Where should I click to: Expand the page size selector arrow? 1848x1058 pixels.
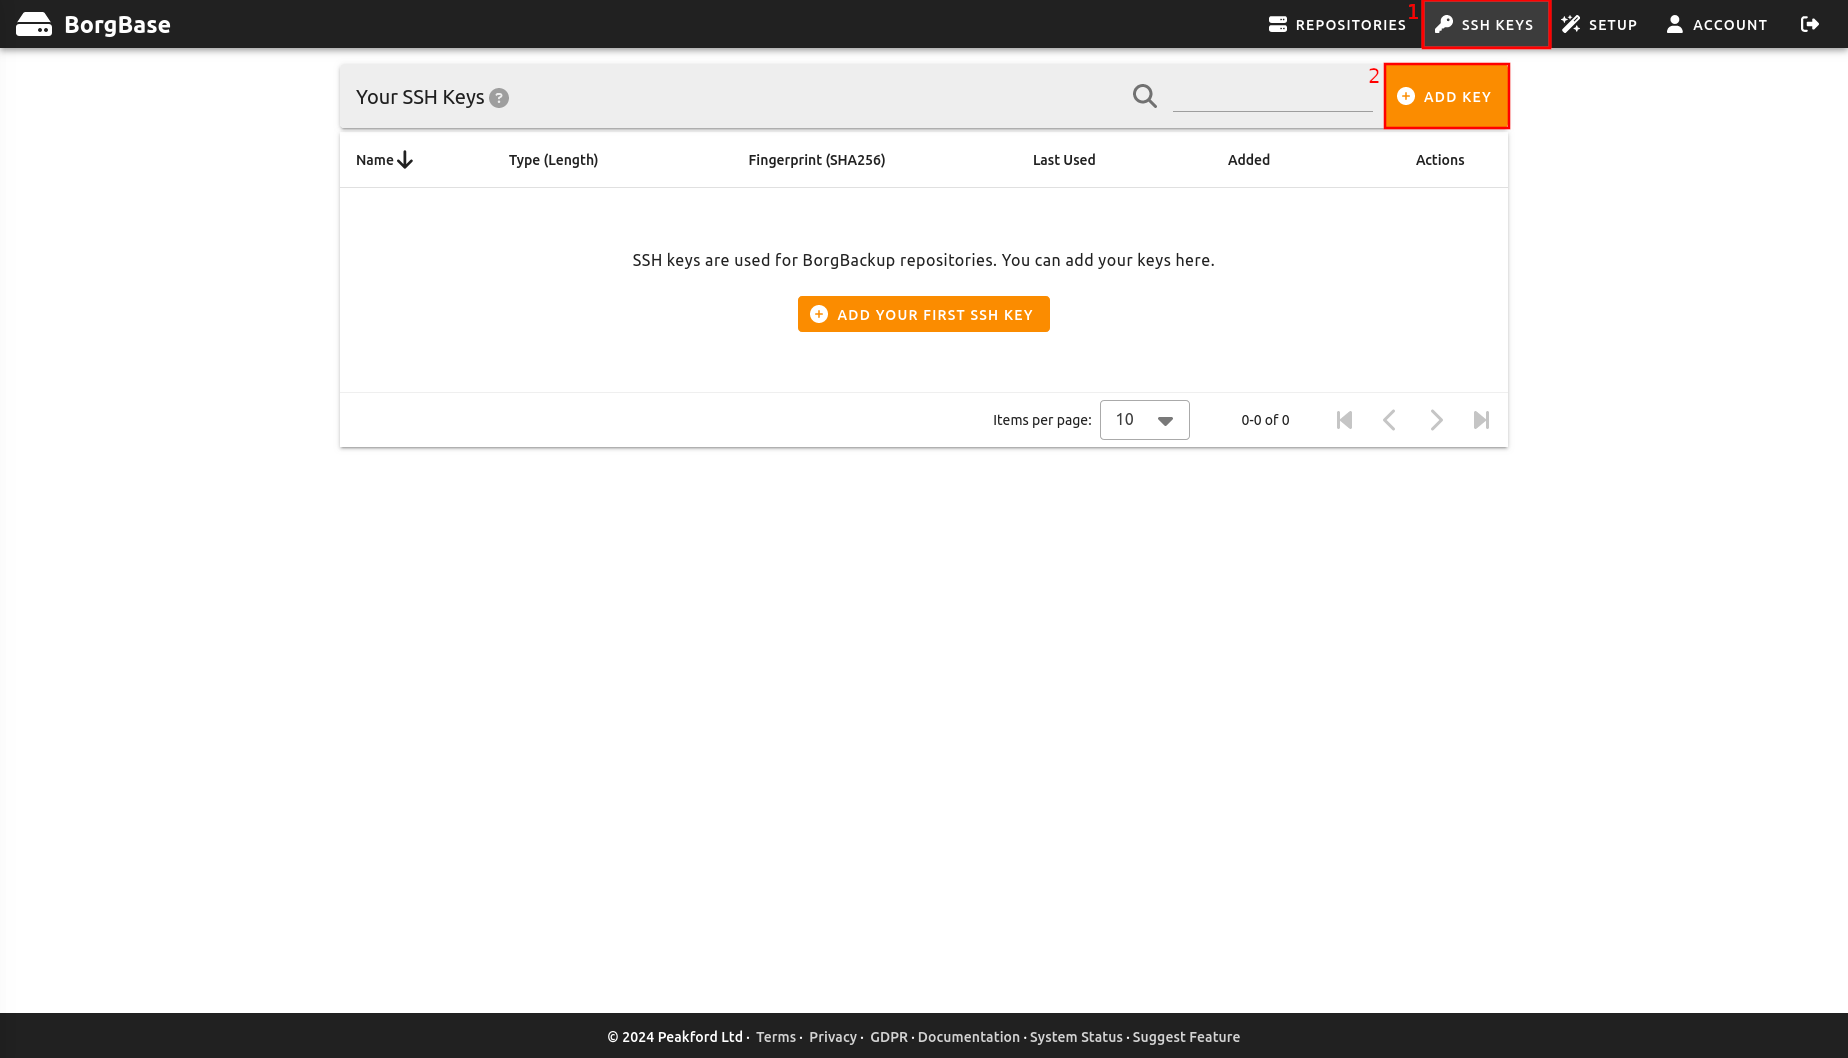[1165, 420]
